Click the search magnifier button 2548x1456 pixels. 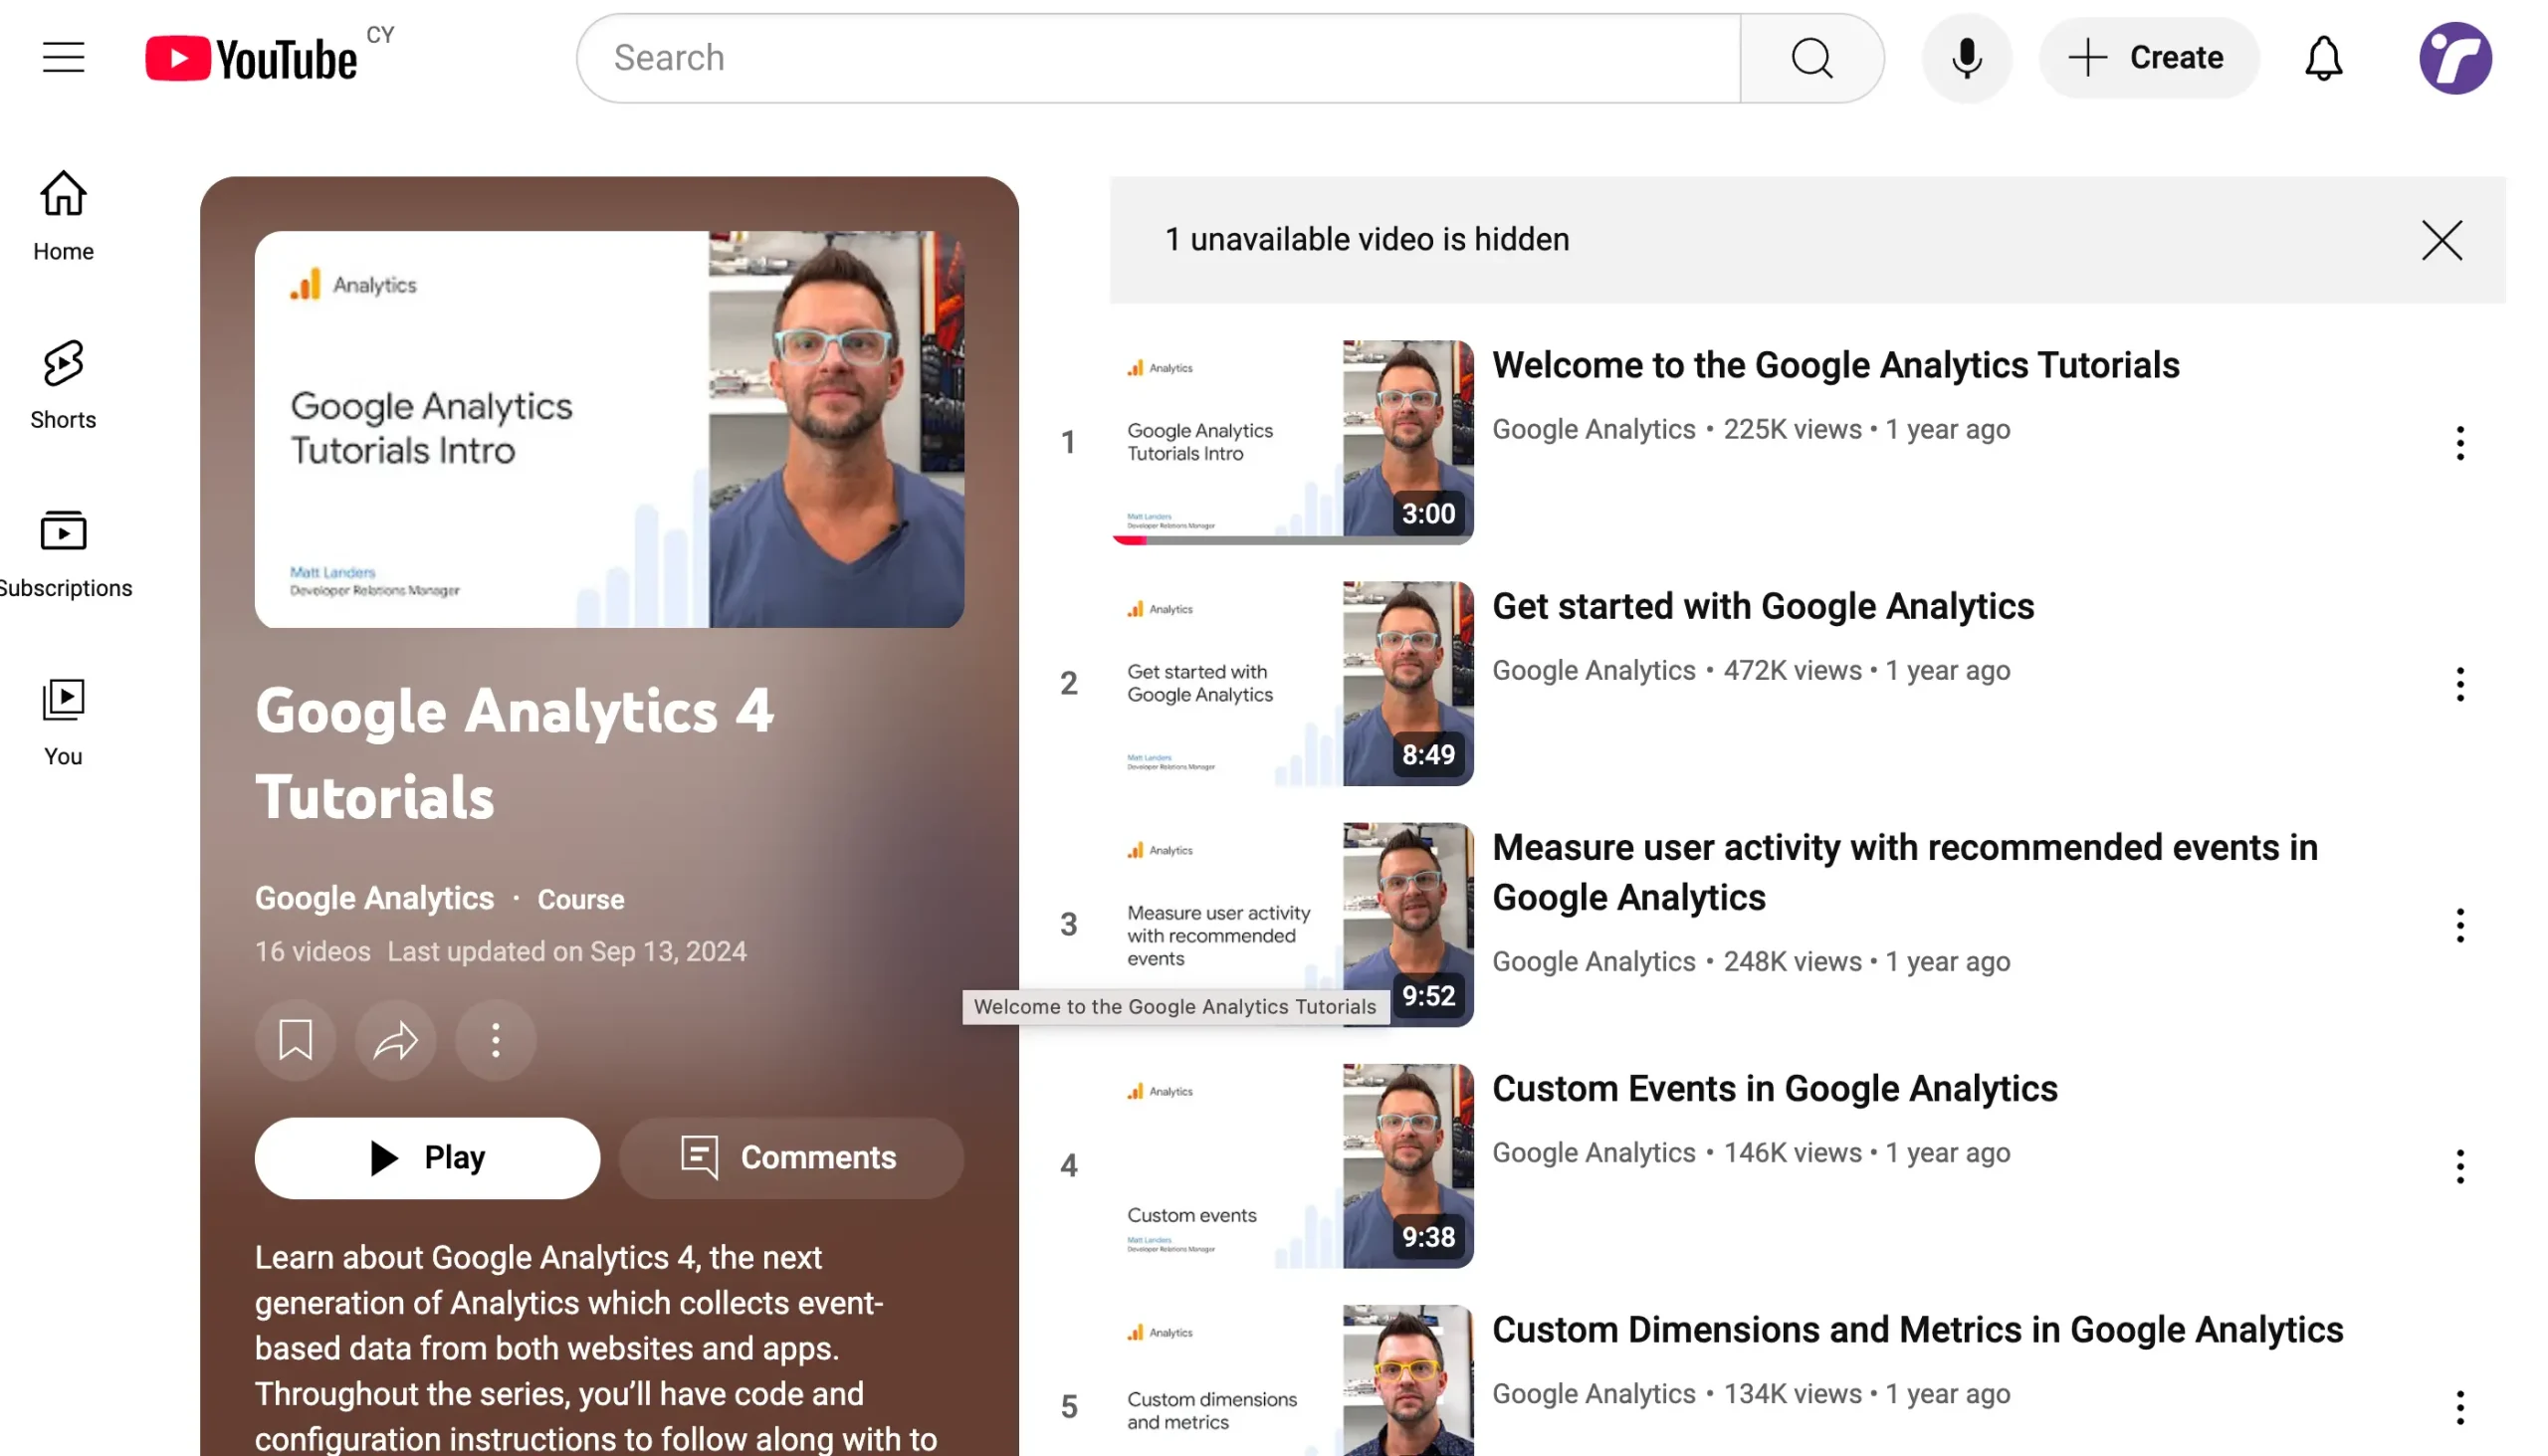[1811, 58]
